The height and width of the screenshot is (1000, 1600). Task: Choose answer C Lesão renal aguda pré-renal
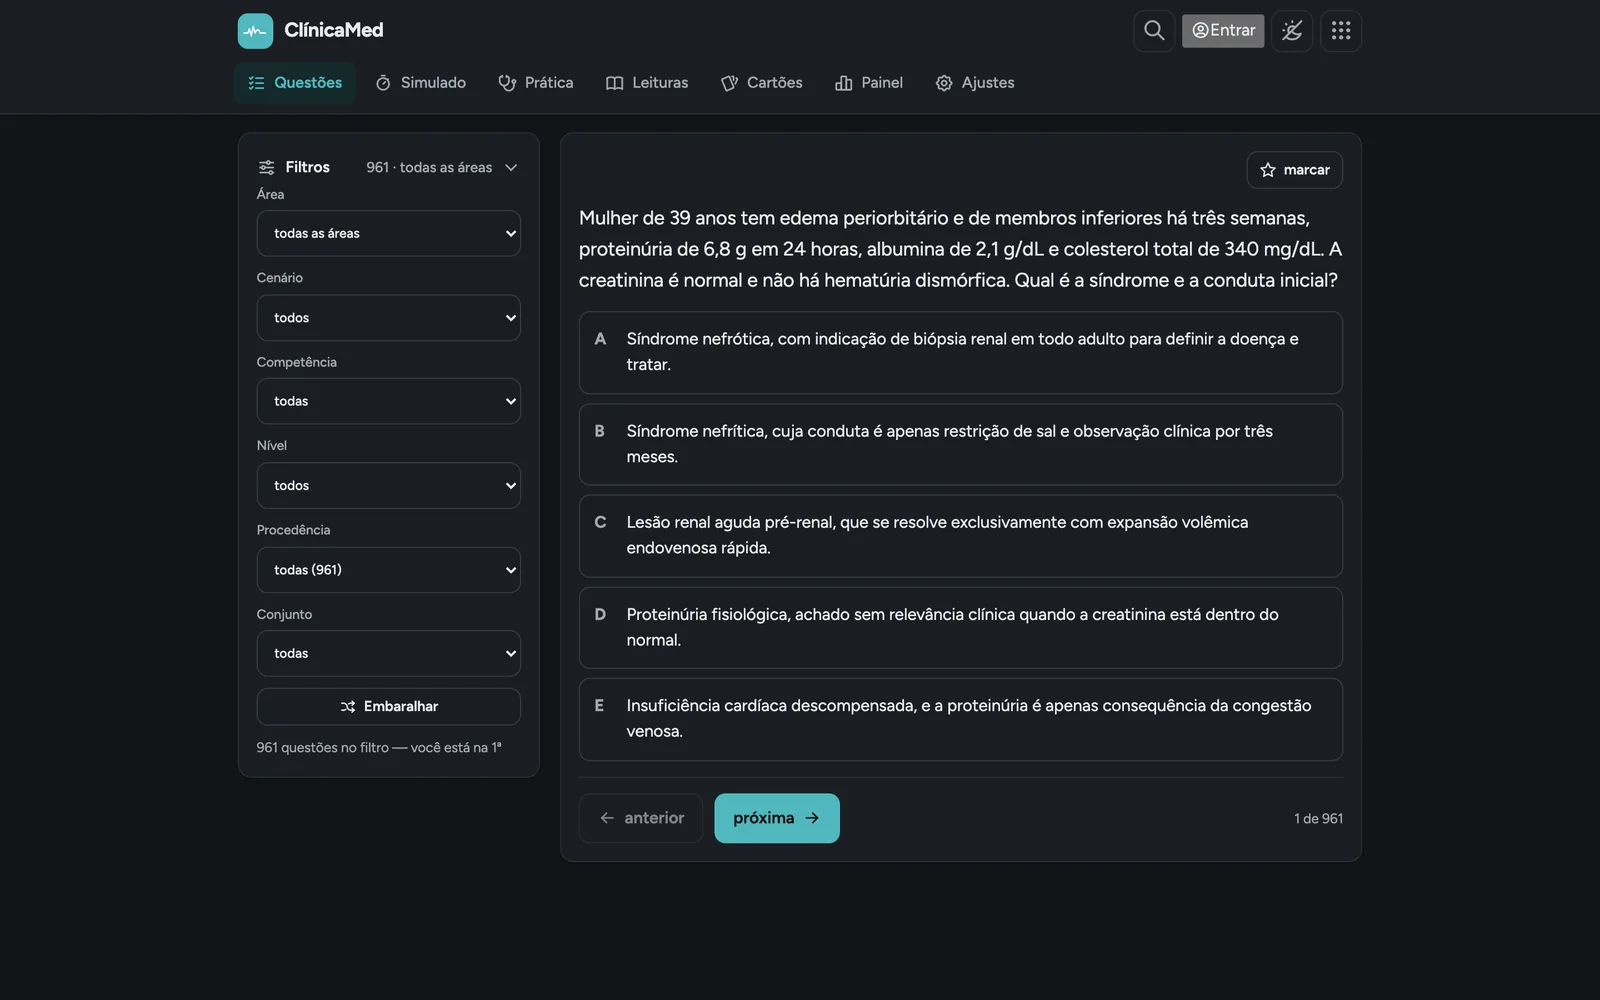(x=961, y=536)
